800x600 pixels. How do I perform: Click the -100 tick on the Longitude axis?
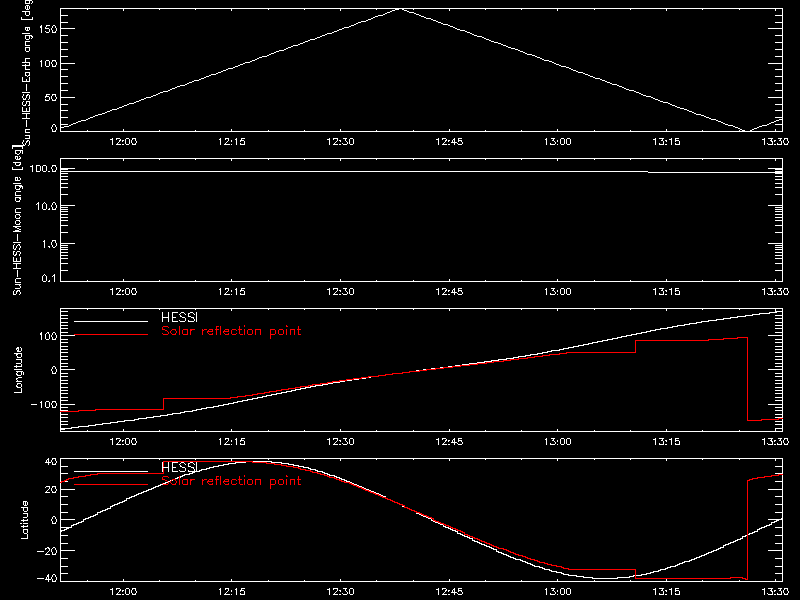(44, 404)
